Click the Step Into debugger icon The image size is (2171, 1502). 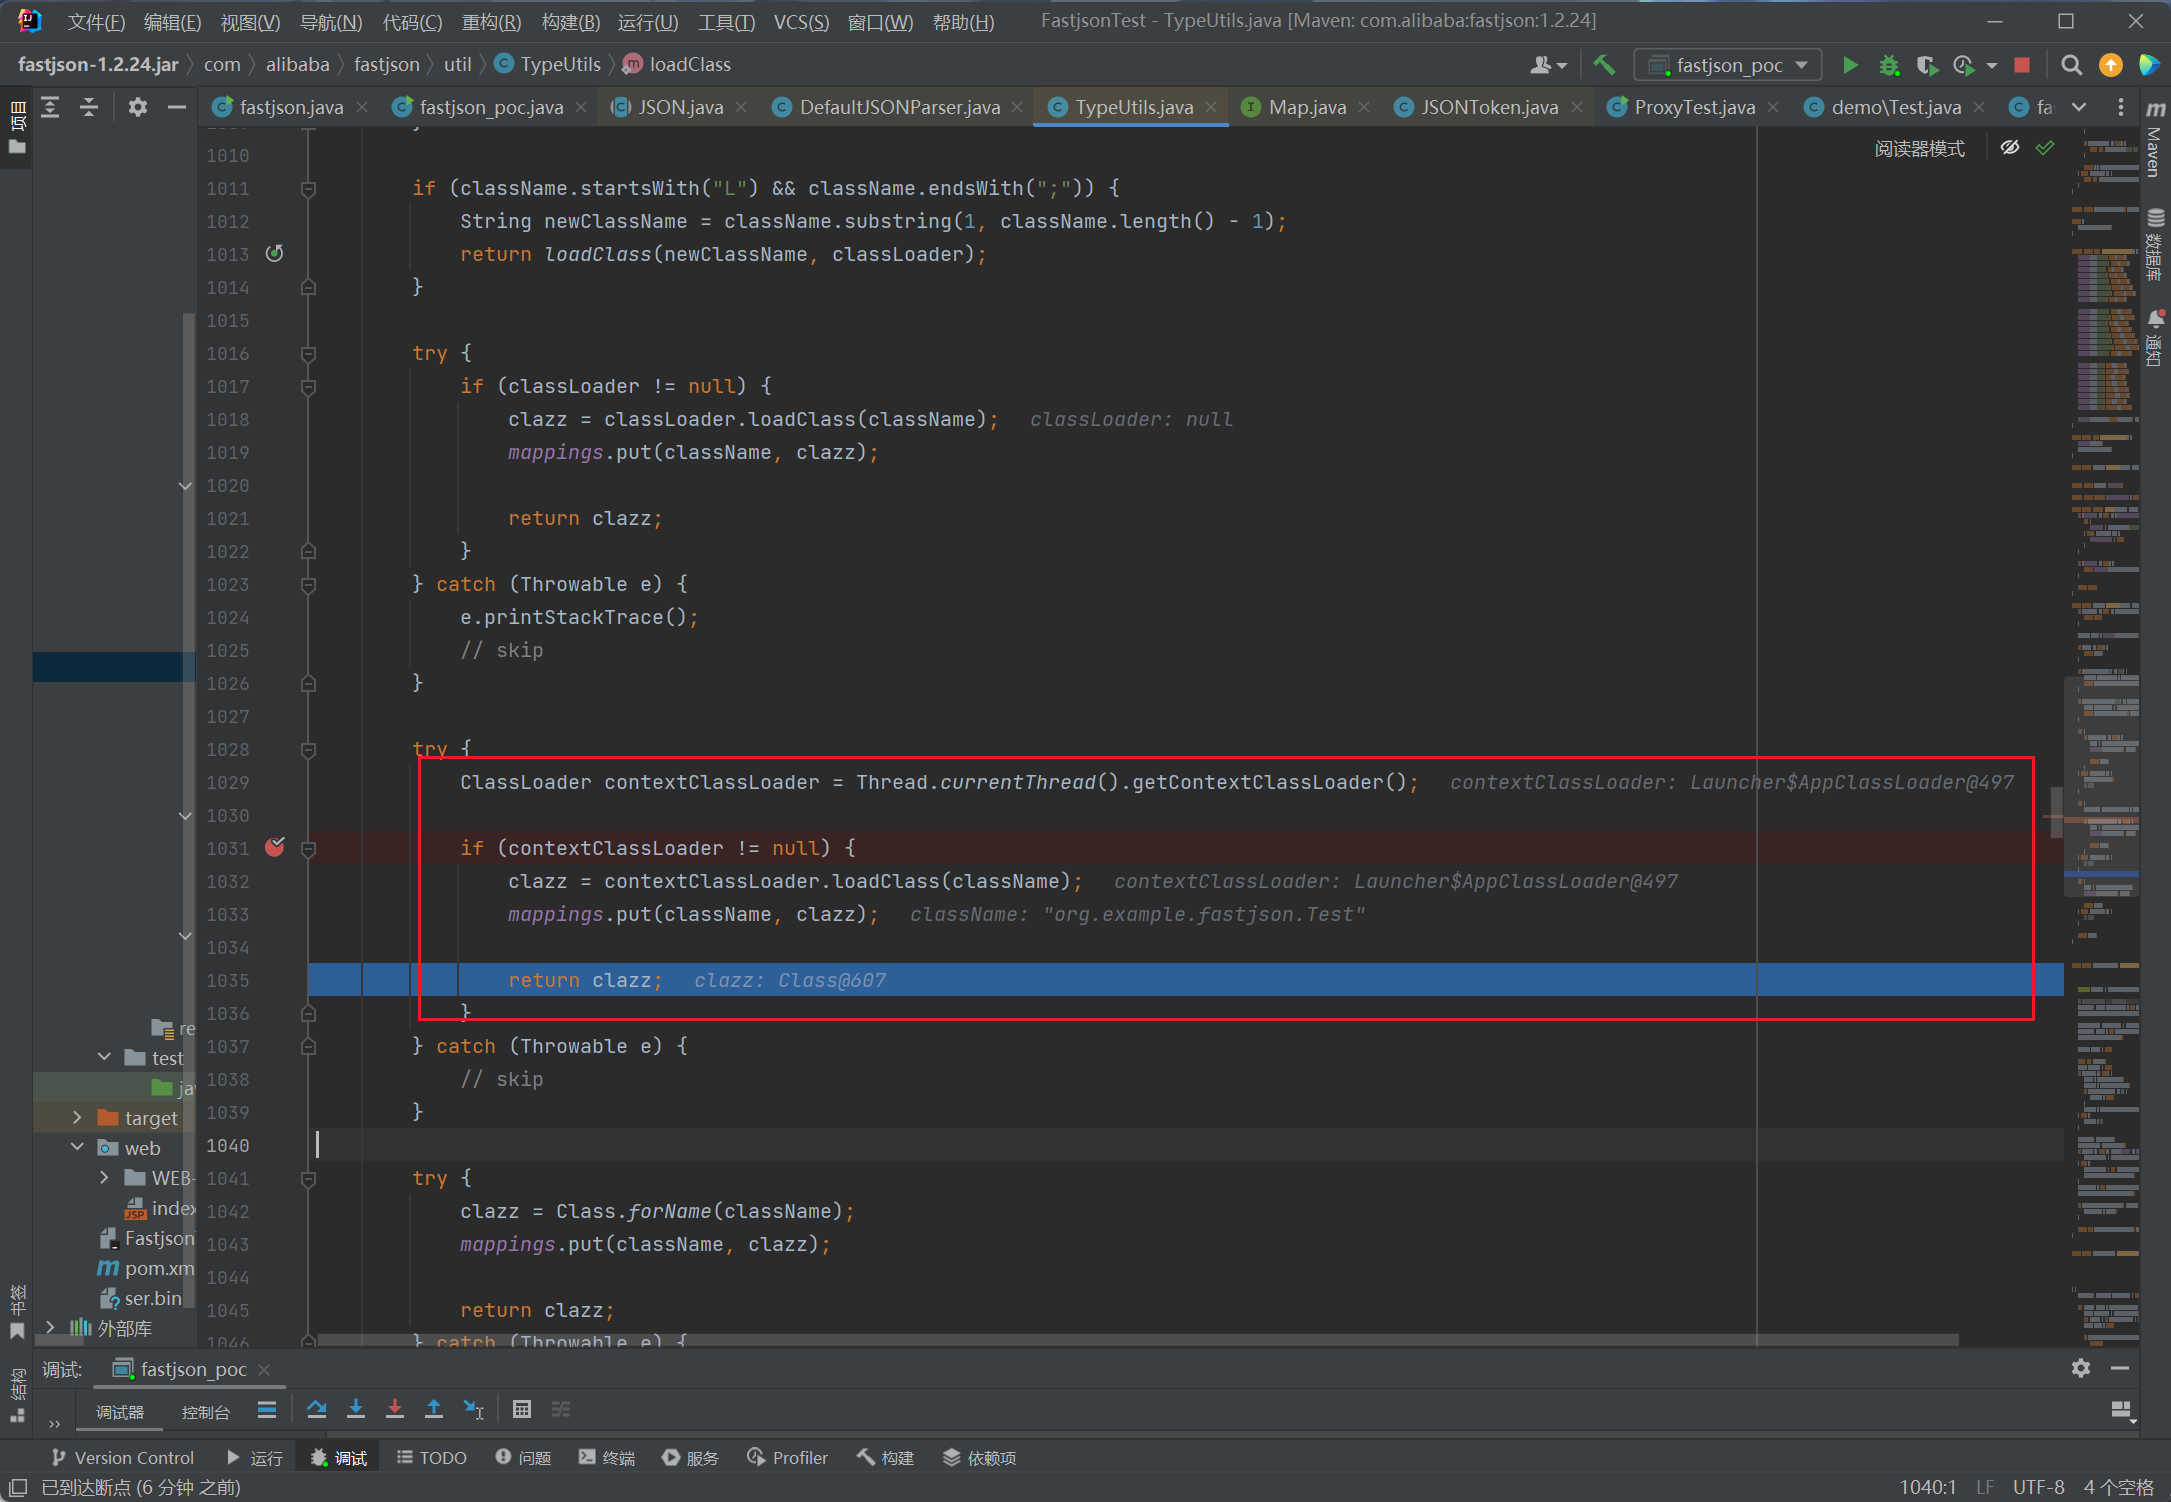(x=356, y=1409)
